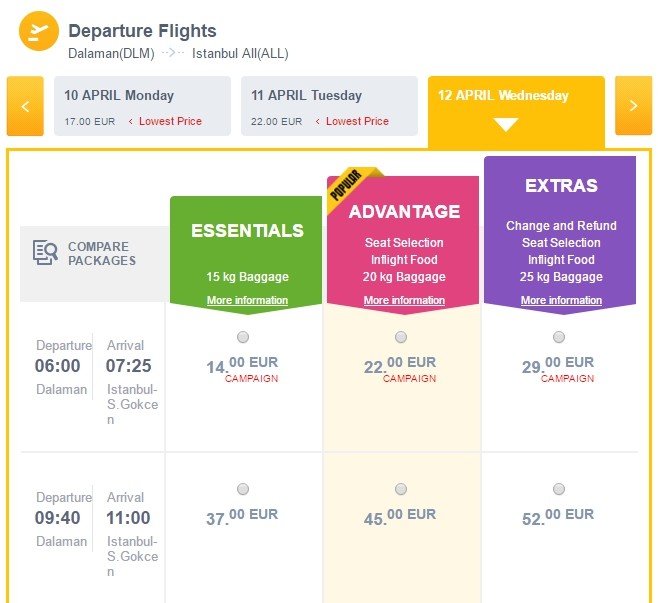The image size is (658, 603).
Task: Choose Advantage fare for the 09:40 flight
Action: click(401, 489)
